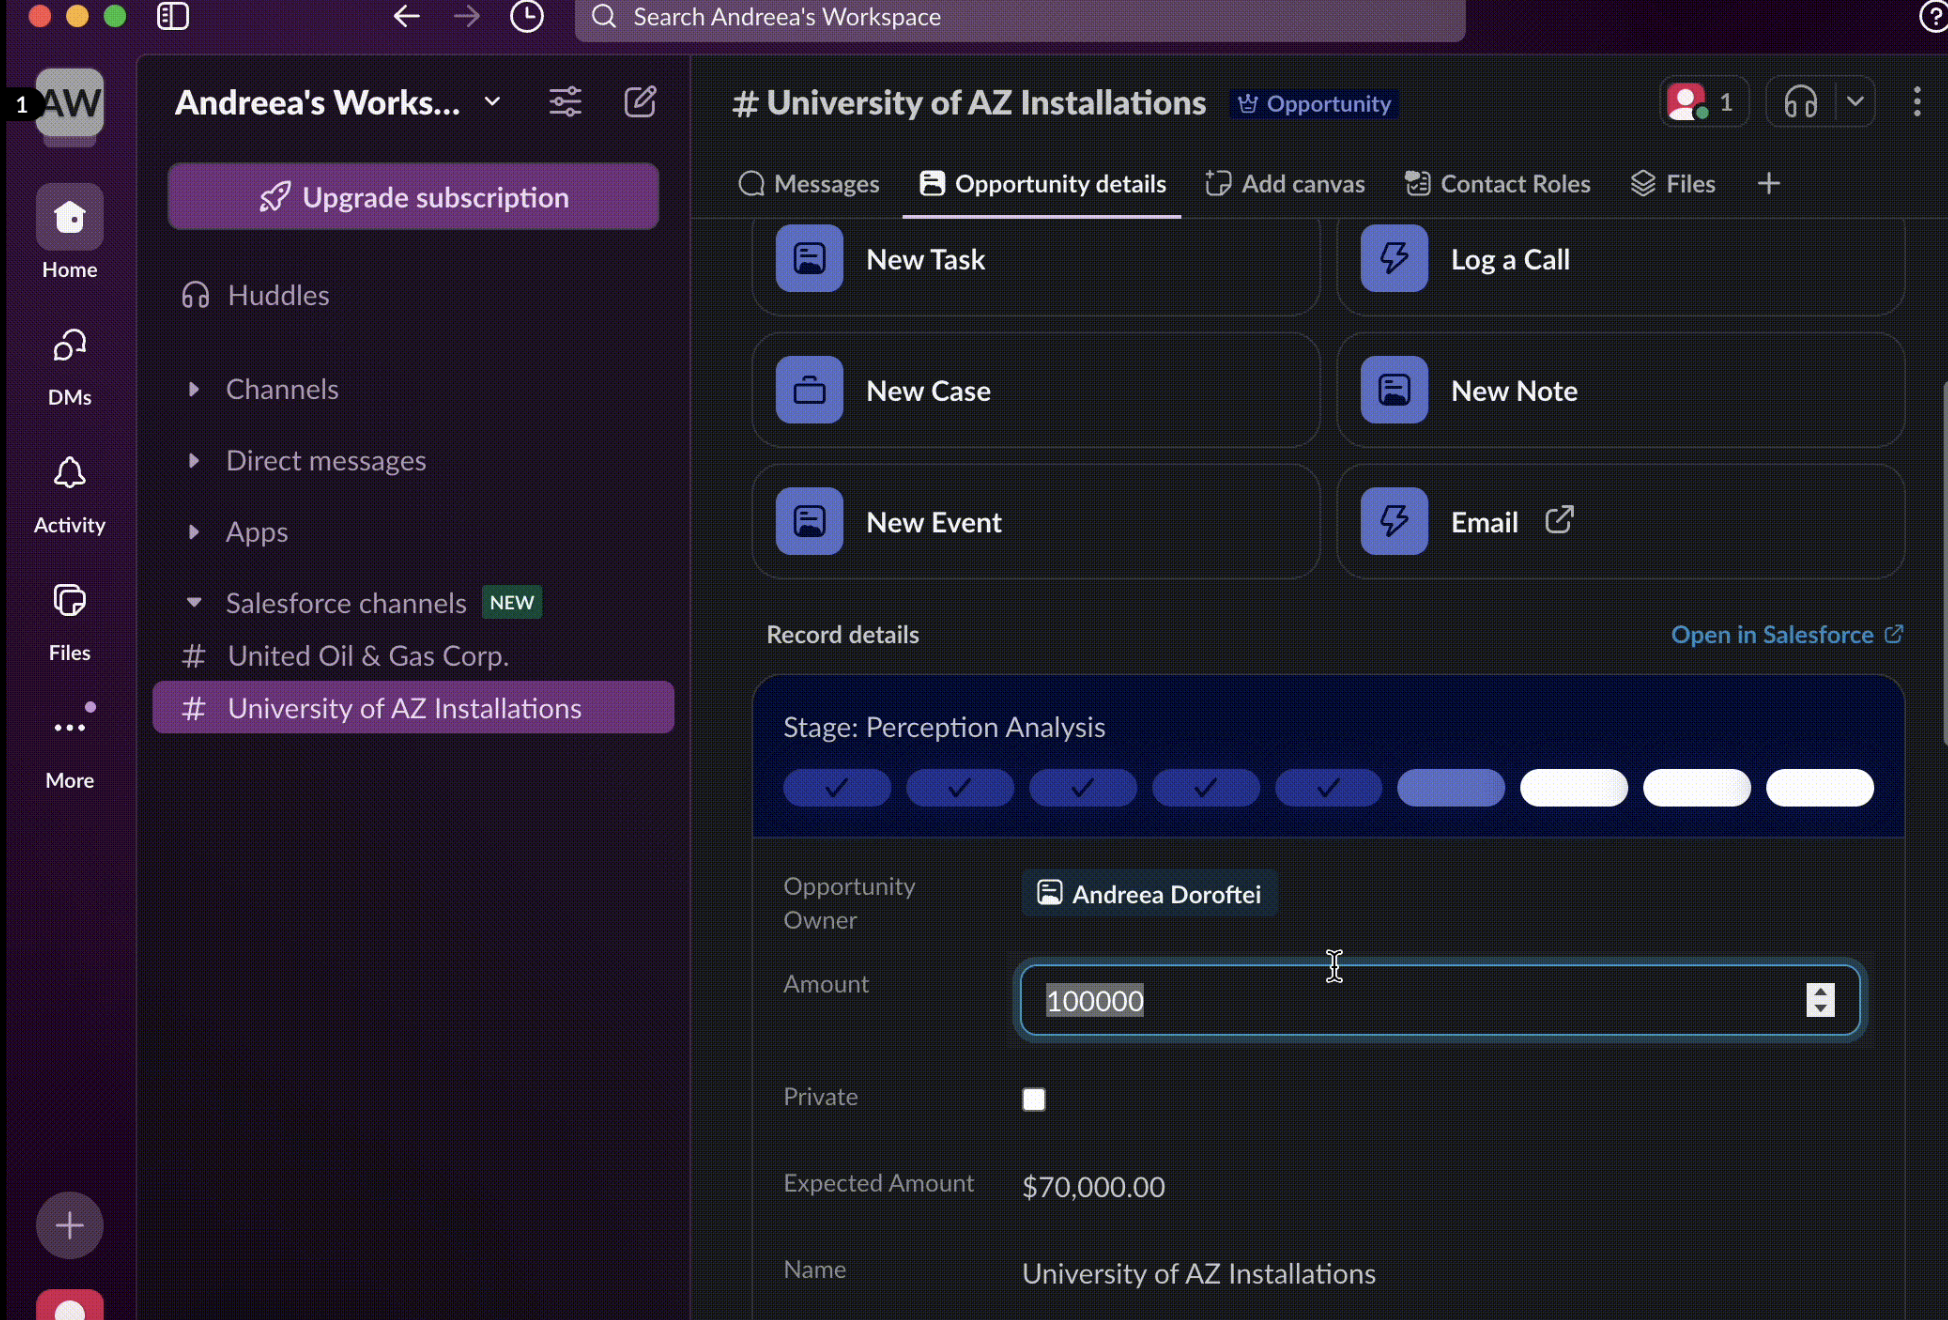
Task: Open United Oil & Gas Corp. channel
Action: point(413,656)
